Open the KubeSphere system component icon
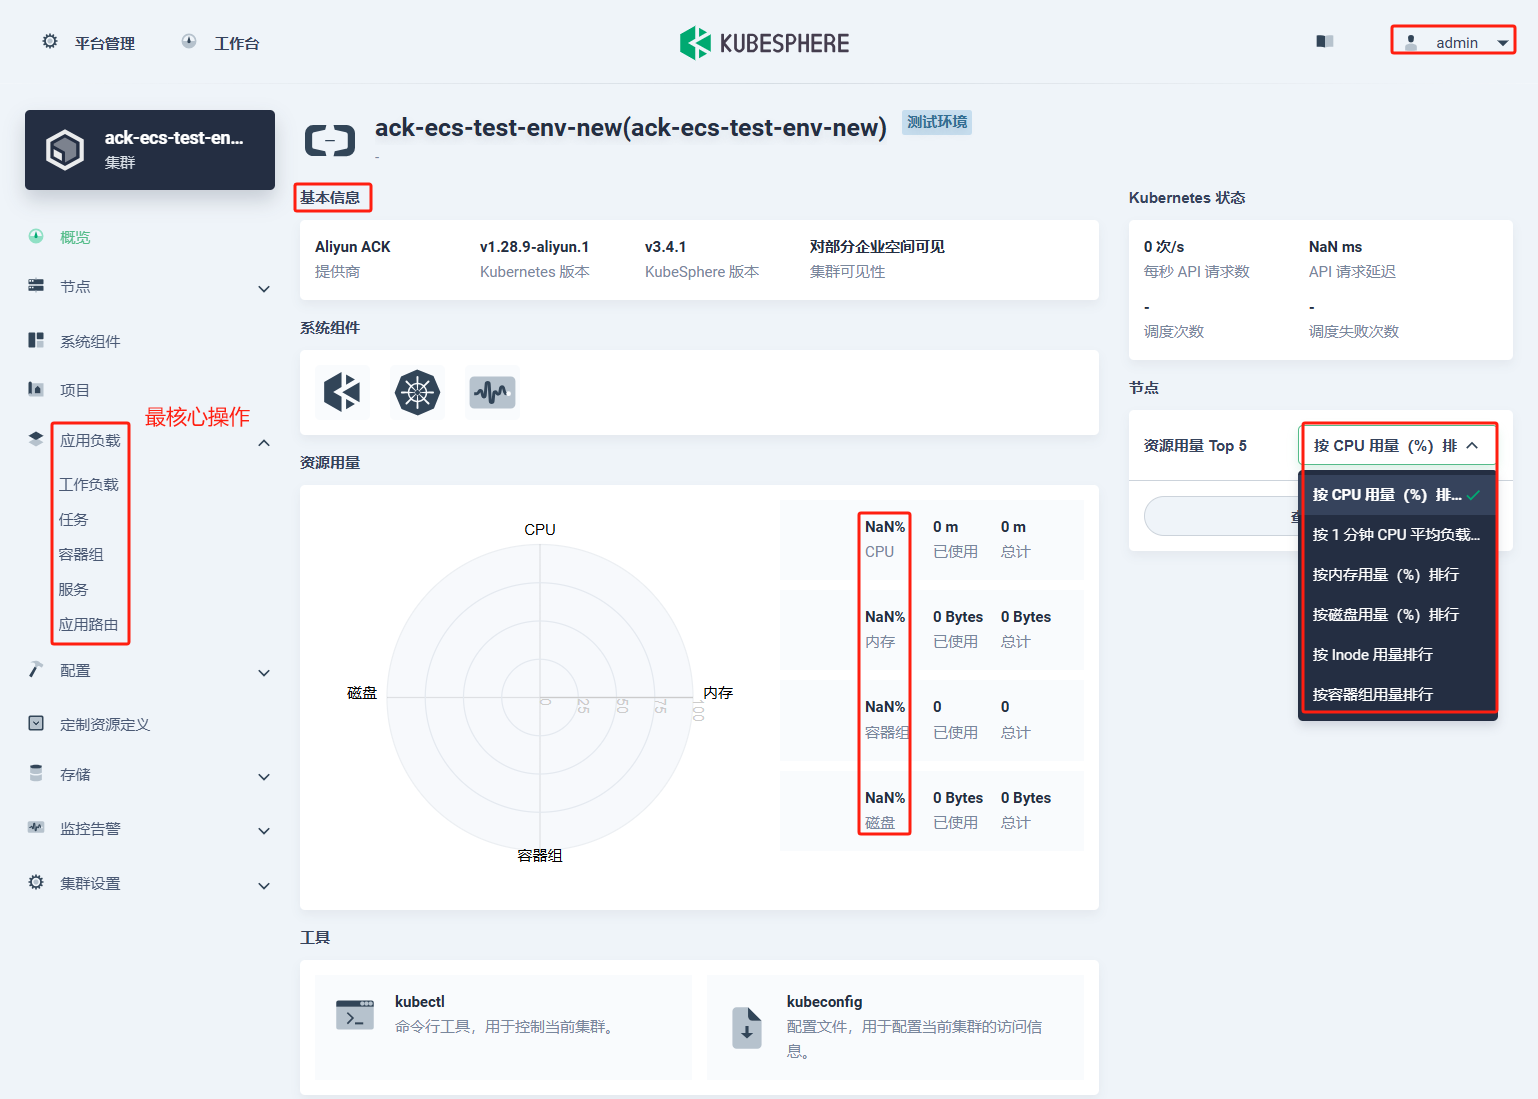The width and height of the screenshot is (1538, 1099). click(342, 391)
